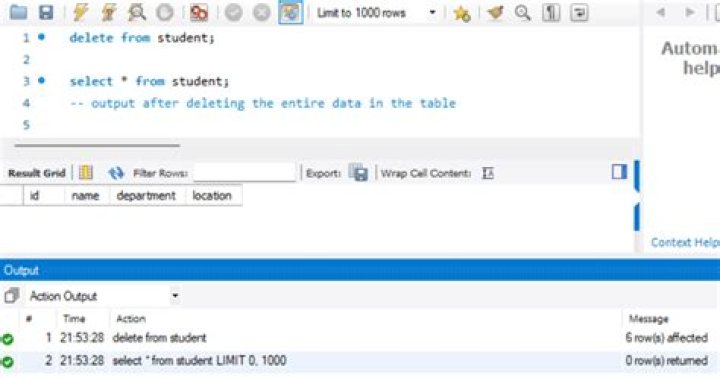Refresh results with the blue arrows icon

116,173
